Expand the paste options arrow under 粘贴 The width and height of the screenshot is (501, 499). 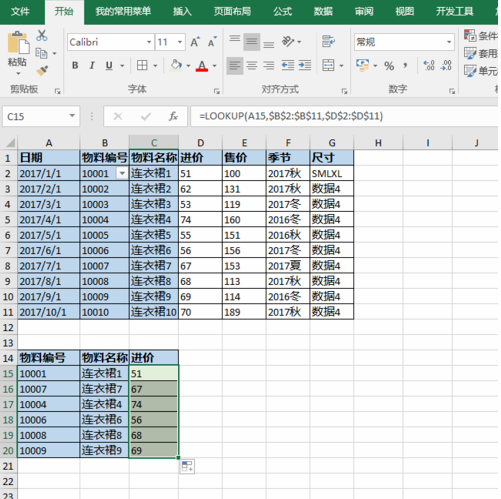pyautogui.click(x=18, y=73)
